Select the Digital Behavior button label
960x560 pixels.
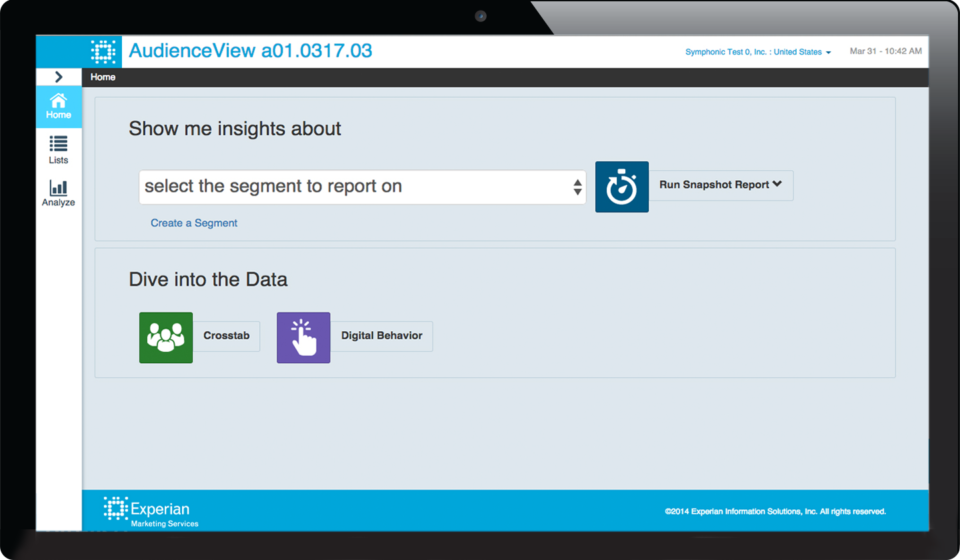tap(381, 336)
